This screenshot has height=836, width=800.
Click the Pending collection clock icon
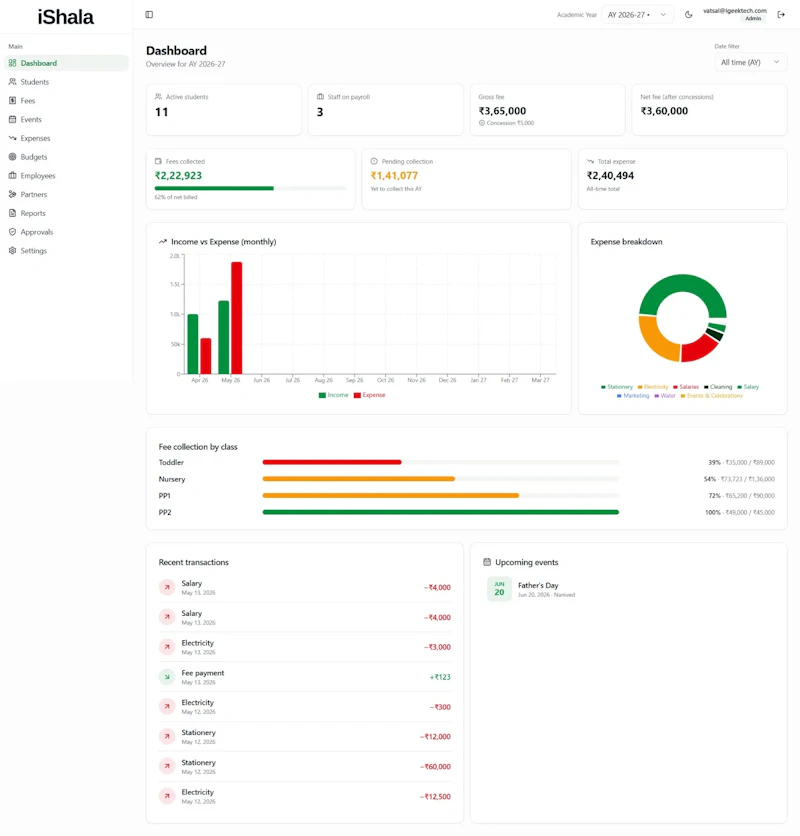click(x=374, y=161)
